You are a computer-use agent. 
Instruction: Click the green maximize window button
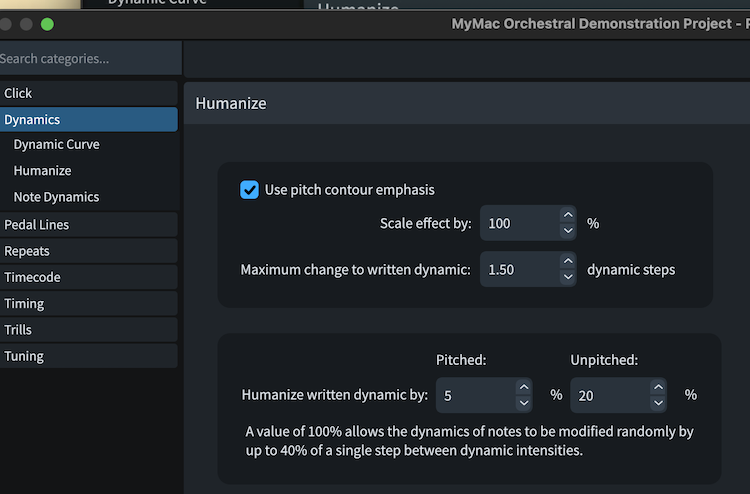[48, 23]
